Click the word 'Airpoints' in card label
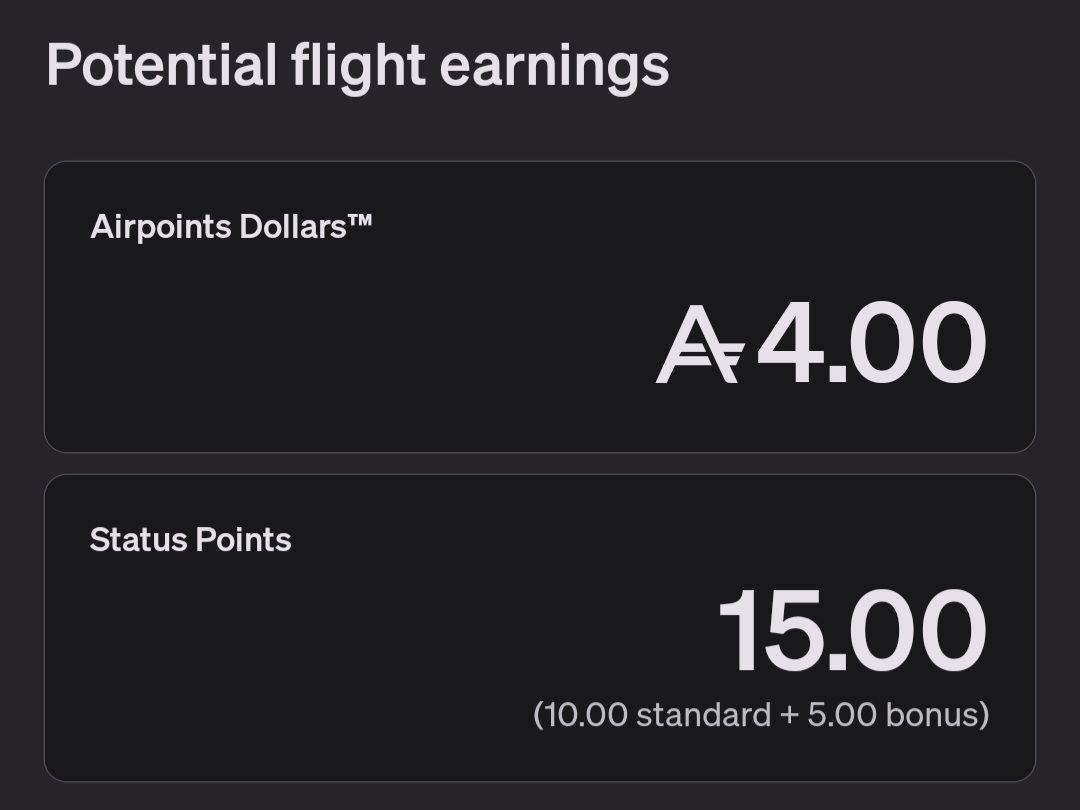Image resolution: width=1080 pixels, height=810 pixels. [160, 228]
